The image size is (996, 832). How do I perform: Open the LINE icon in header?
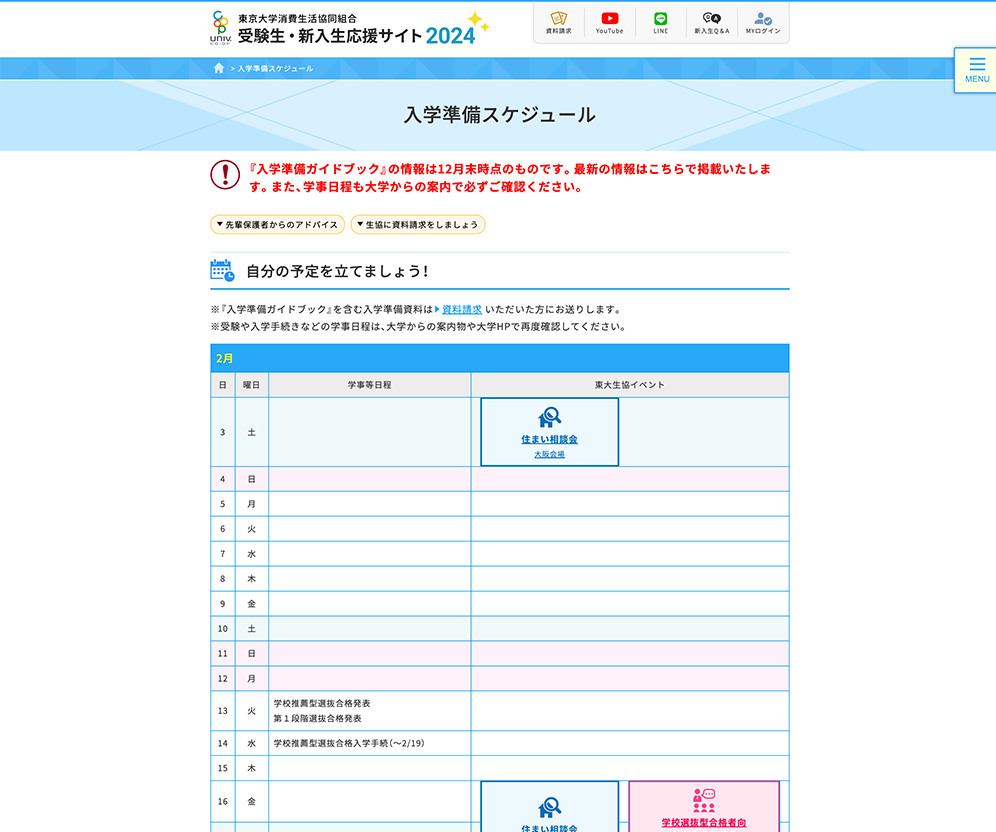661,23
